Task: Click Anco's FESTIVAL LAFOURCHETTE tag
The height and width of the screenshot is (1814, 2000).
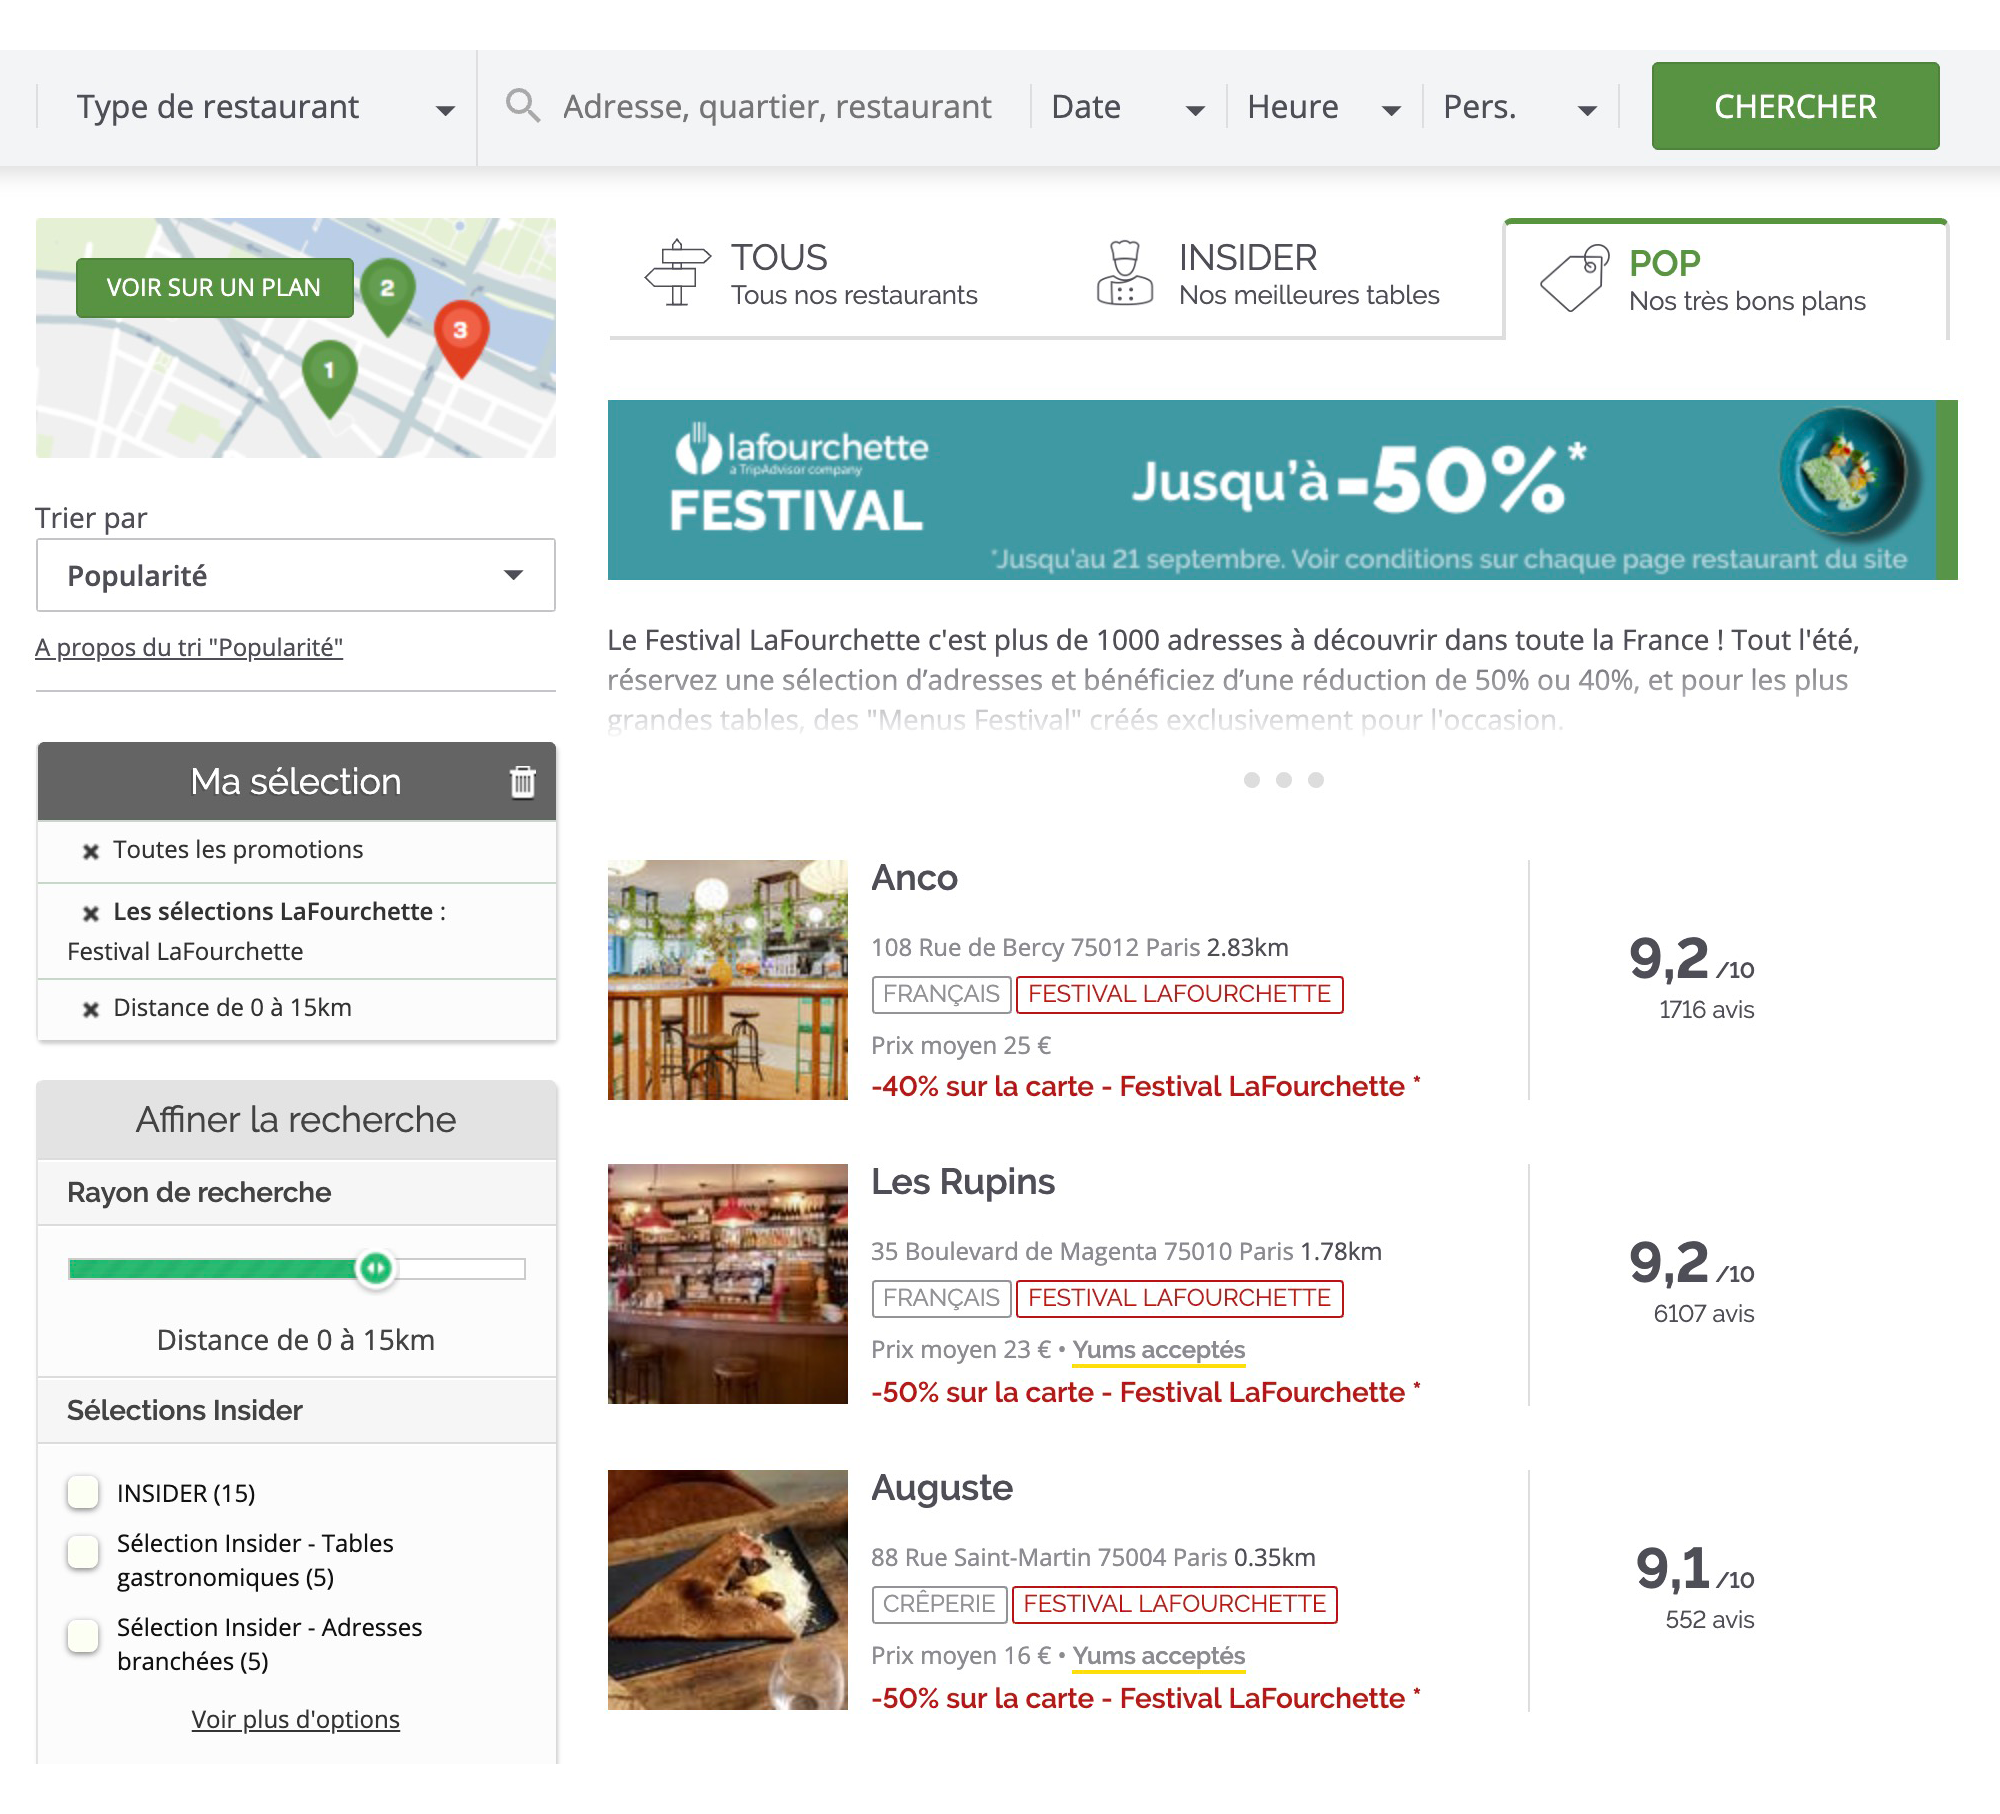Action: 1180,995
